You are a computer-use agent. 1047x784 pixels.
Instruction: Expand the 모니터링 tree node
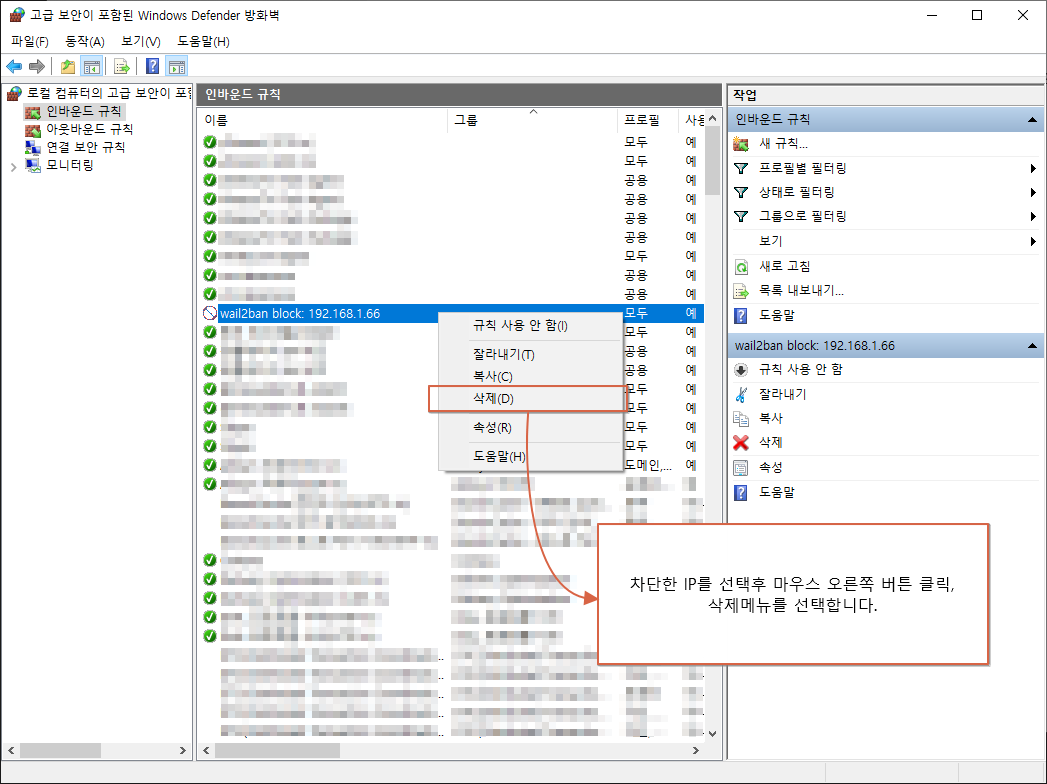click(13, 167)
